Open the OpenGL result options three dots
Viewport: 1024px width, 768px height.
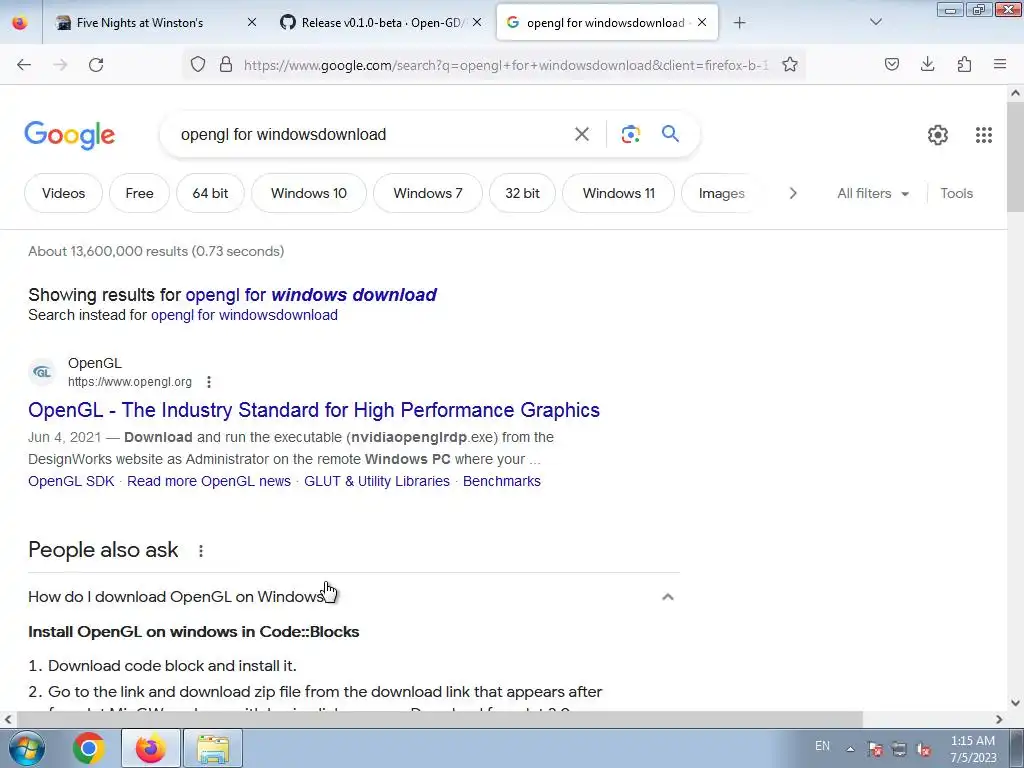(x=208, y=381)
